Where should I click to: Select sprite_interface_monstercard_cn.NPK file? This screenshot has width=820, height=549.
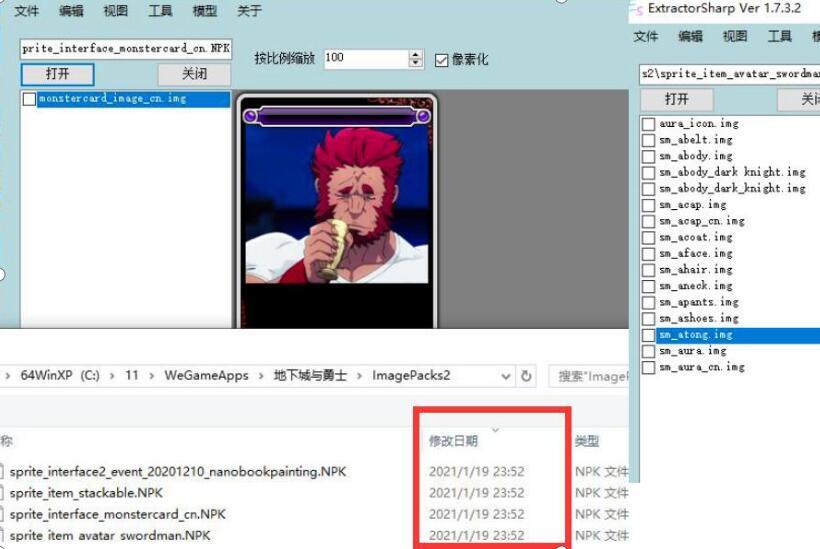point(118,514)
